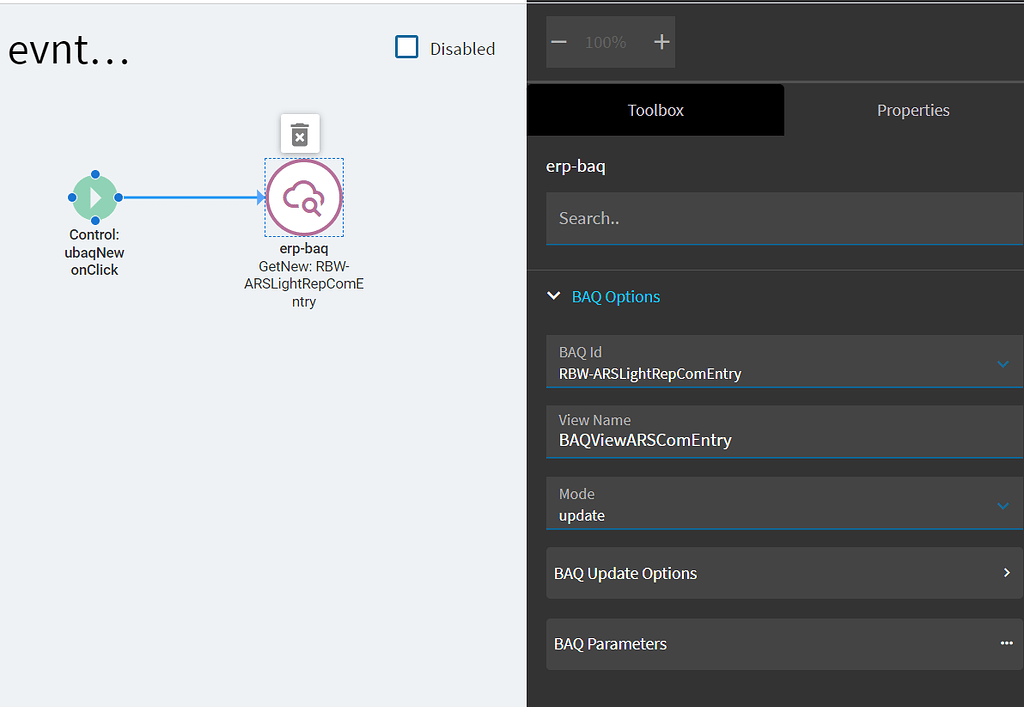
Task: Zoom out using the minus icon
Action: coord(560,43)
